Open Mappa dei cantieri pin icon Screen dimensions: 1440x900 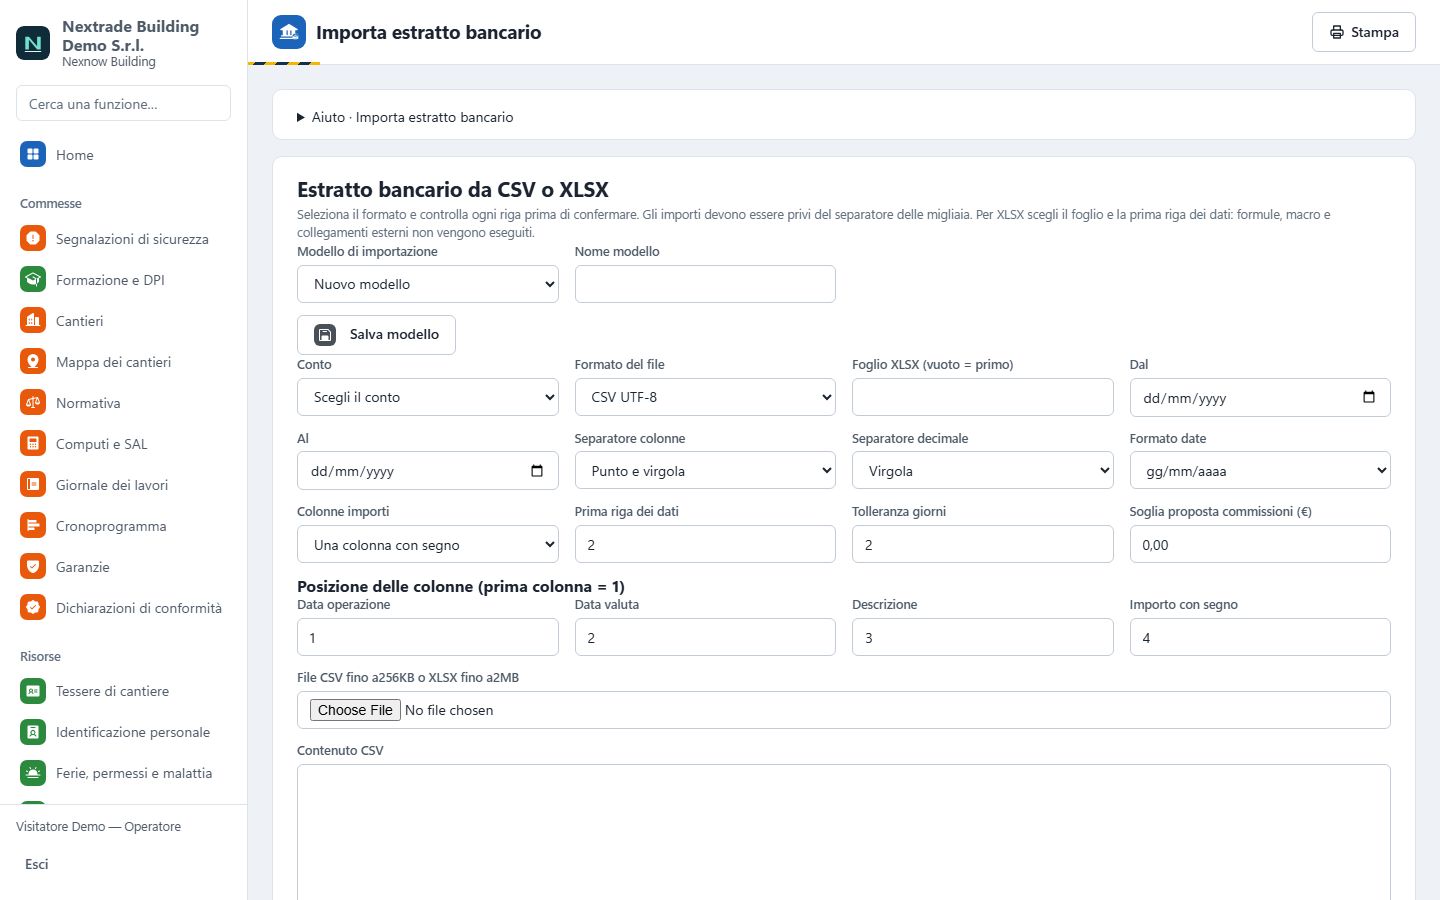pyautogui.click(x=33, y=361)
